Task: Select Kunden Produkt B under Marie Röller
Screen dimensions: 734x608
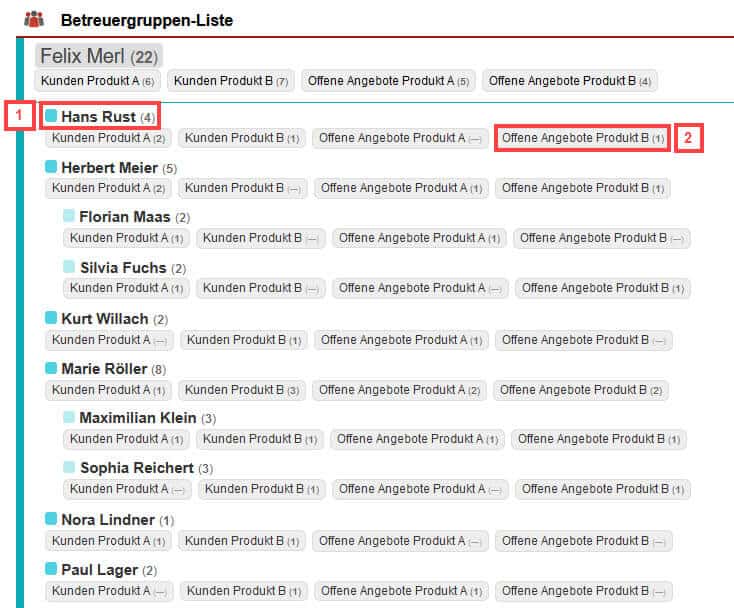Action: 241,390
